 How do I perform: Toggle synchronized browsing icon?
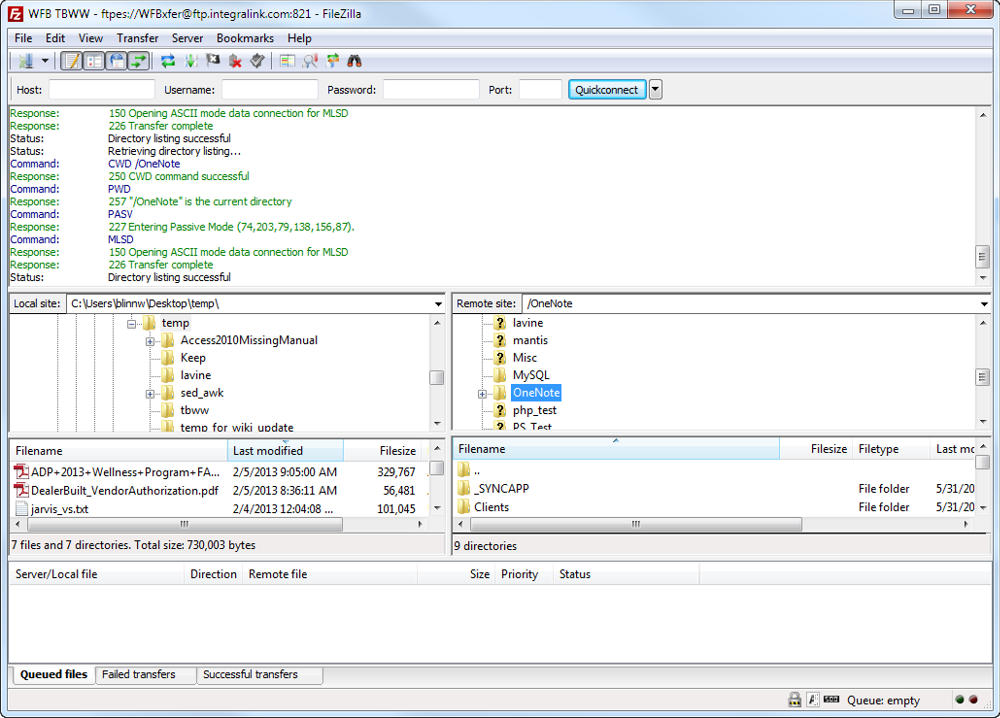332,61
